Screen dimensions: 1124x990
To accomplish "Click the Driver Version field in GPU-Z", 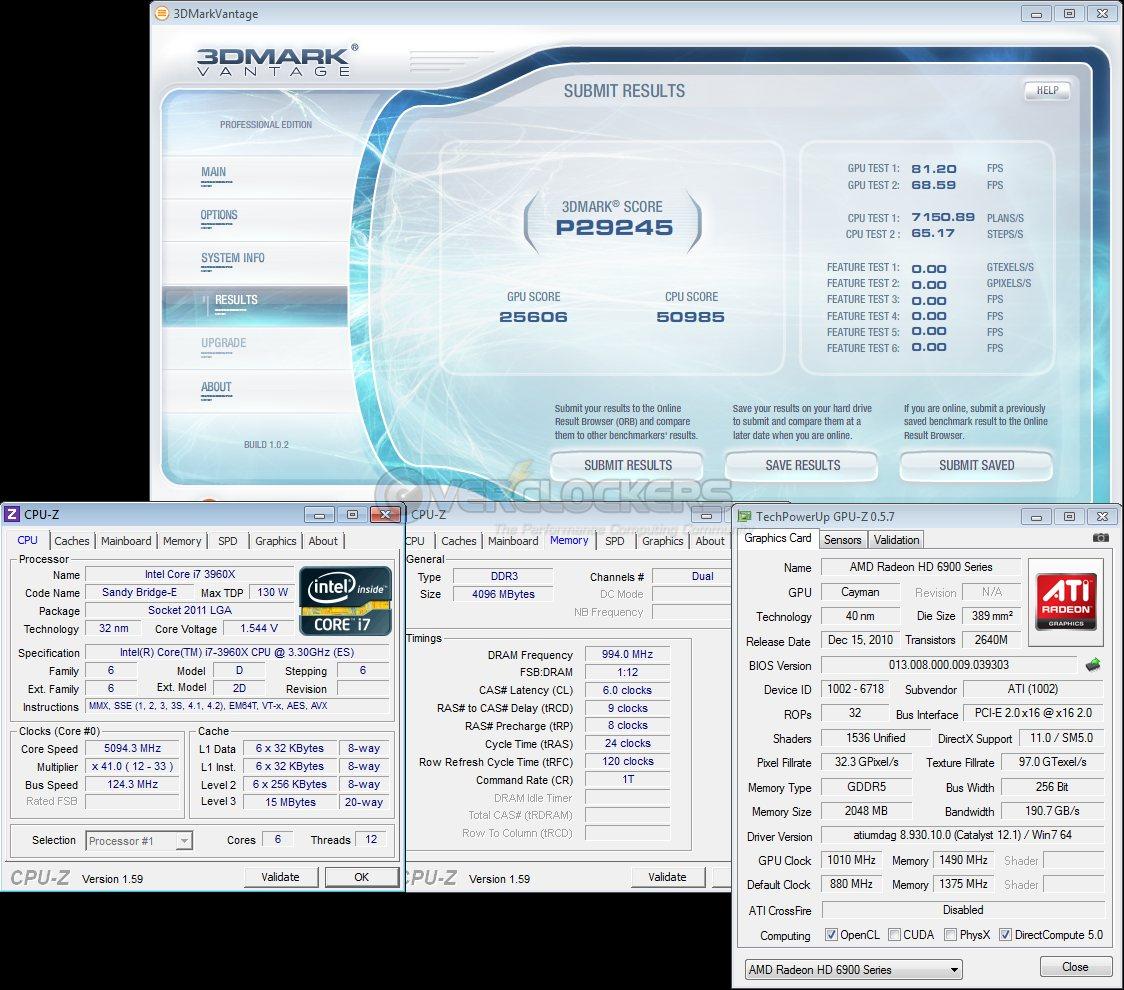I will (962, 836).
